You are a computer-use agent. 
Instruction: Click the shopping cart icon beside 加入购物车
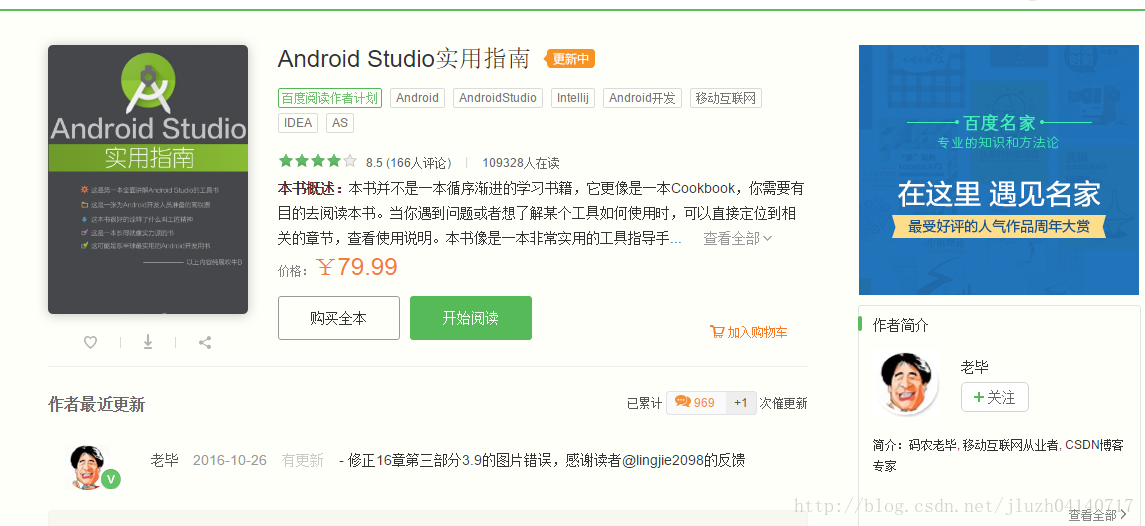717,332
